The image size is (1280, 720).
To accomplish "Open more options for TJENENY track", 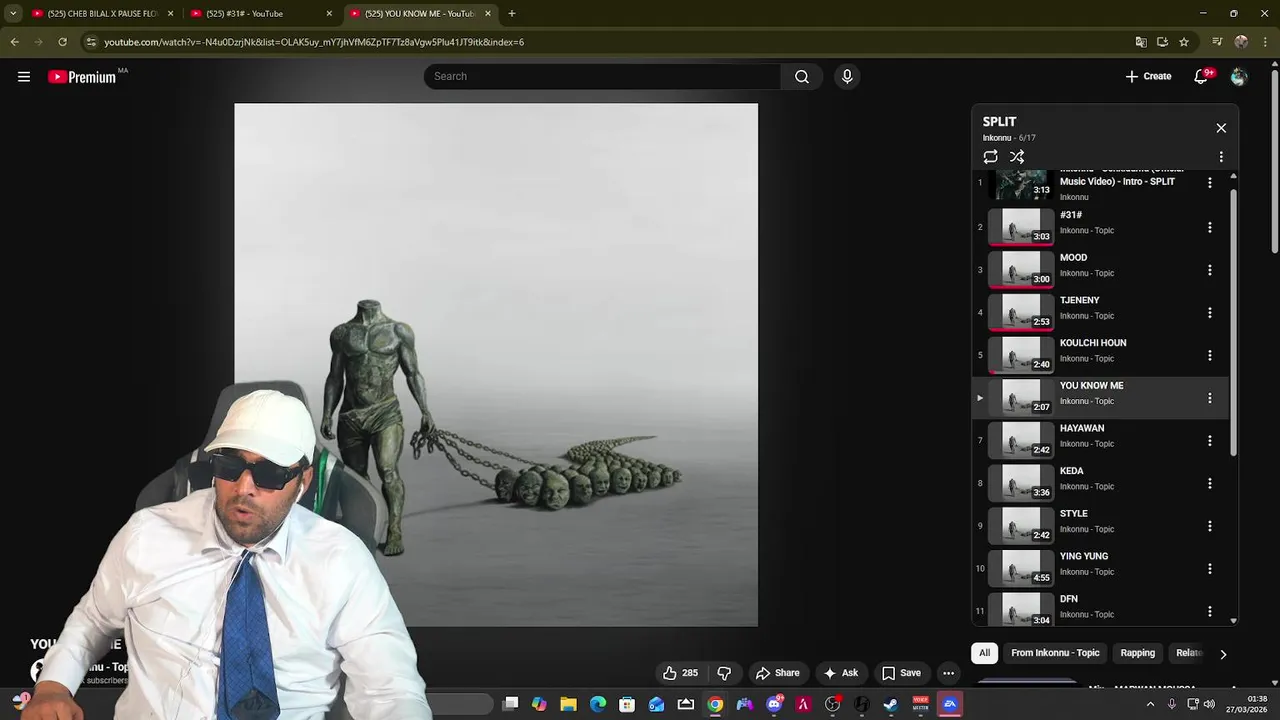I will (x=1209, y=313).
